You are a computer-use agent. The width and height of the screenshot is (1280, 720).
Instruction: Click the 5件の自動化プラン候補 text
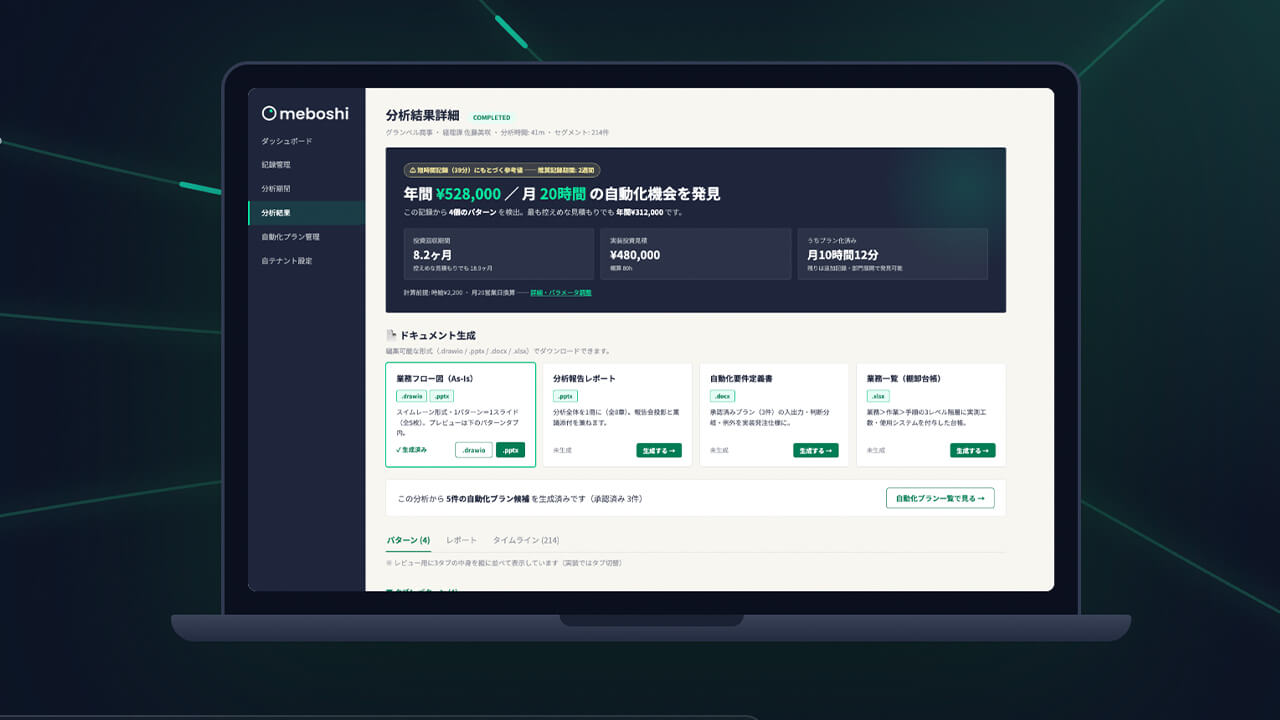(487, 498)
